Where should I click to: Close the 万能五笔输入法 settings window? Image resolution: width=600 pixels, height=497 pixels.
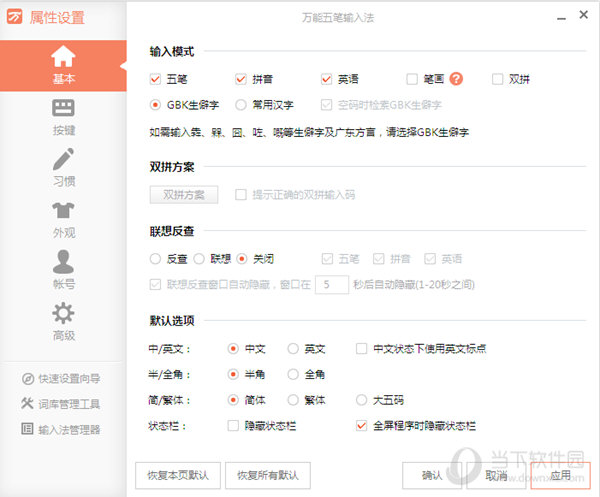584,15
